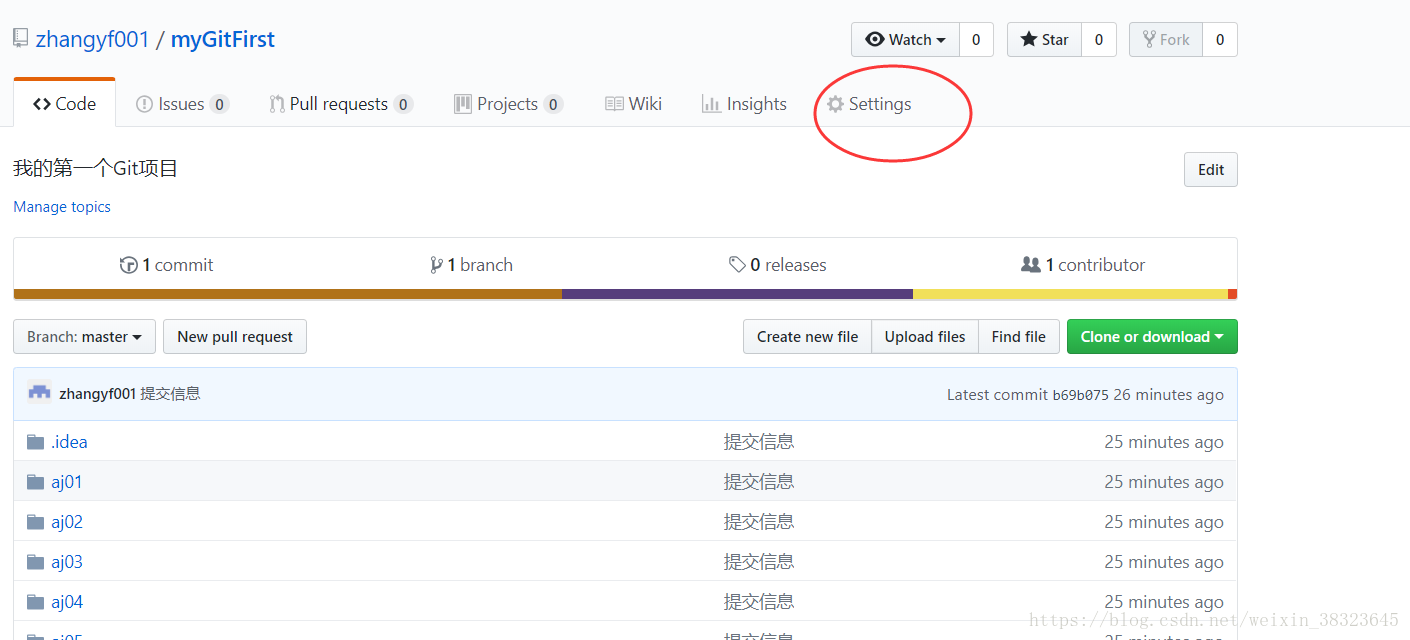
Task: Click the folder icon for aj01
Action: [x=36, y=482]
